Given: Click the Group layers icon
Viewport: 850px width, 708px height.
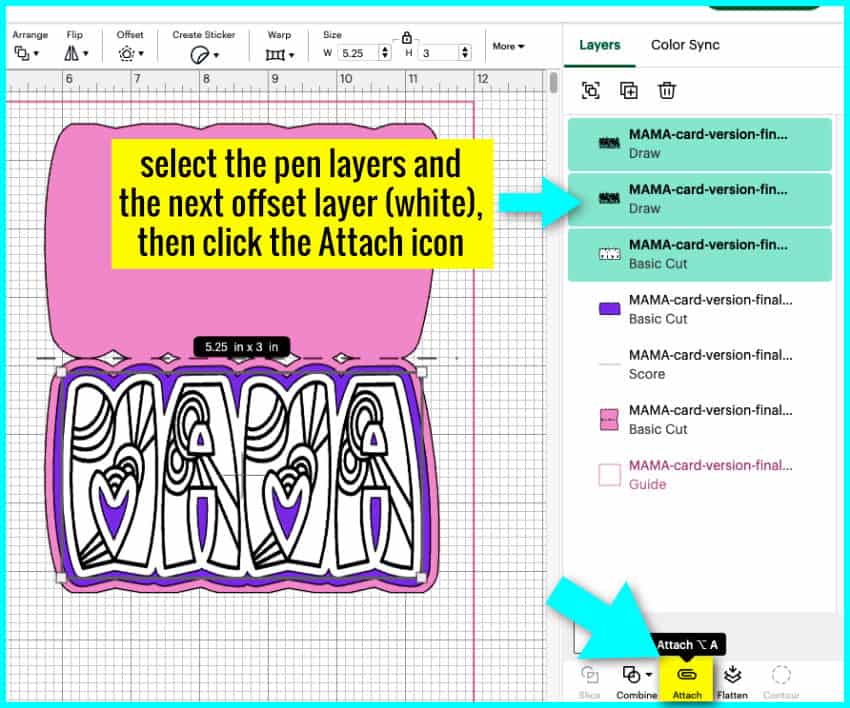Looking at the screenshot, I should (590, 91).
